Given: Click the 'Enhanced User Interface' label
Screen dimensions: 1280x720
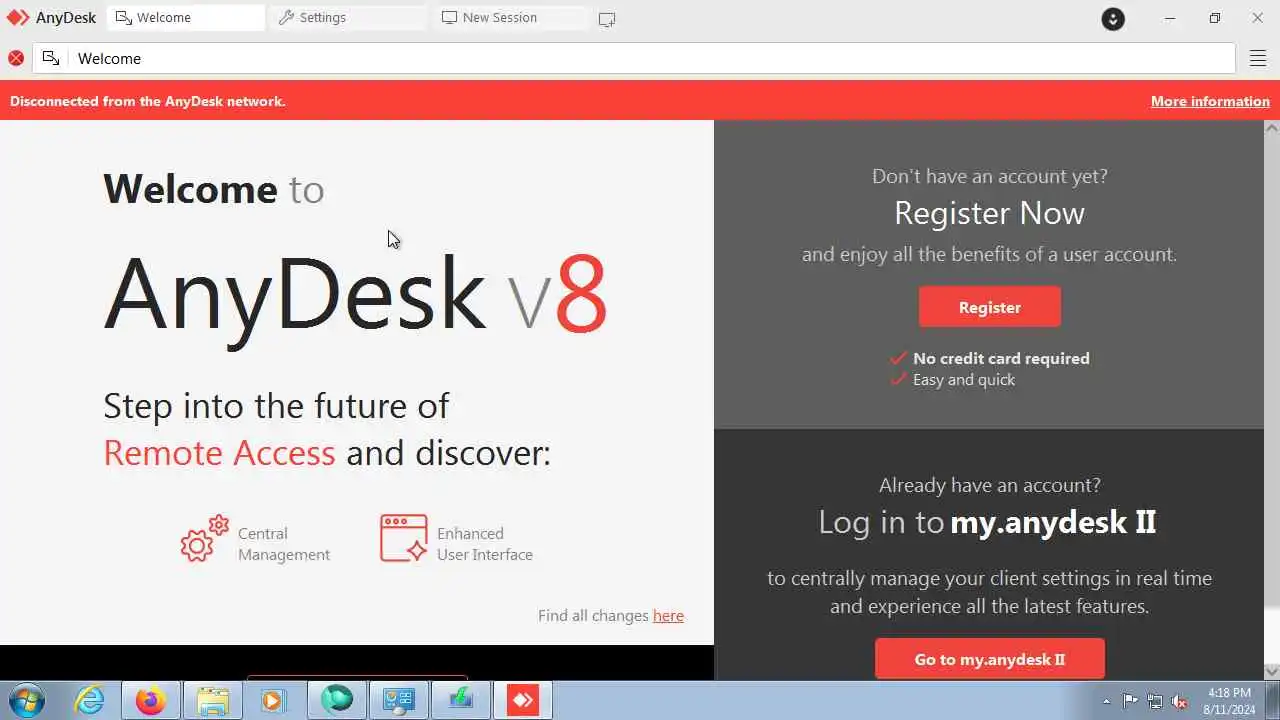Looking at the screenshot, I should pyautogui.click(x=485, y=544).
